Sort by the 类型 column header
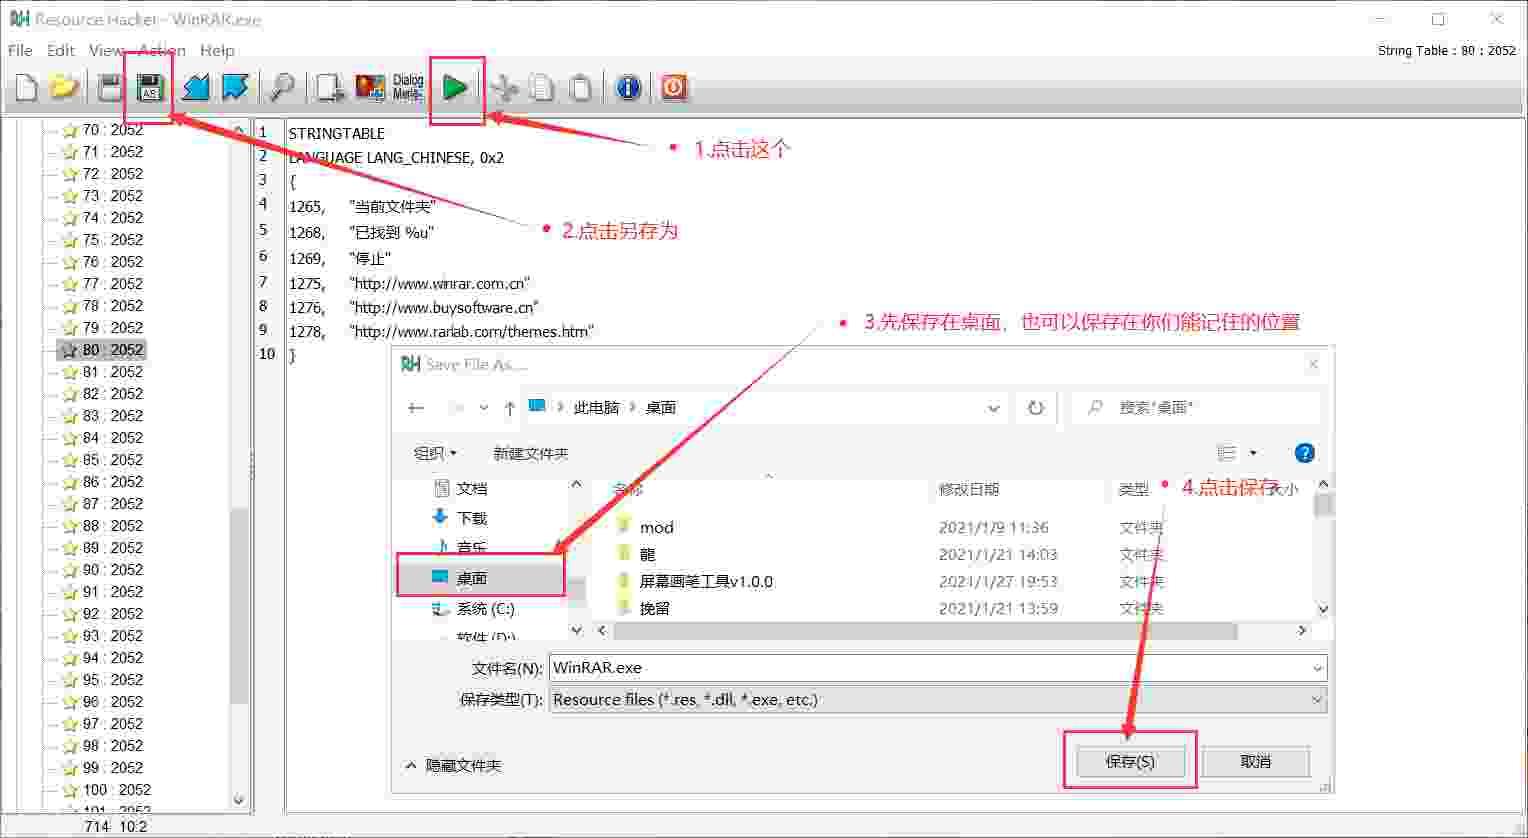The width and height of the screenshot is (1528, 838). click(x=1133, y=489)
